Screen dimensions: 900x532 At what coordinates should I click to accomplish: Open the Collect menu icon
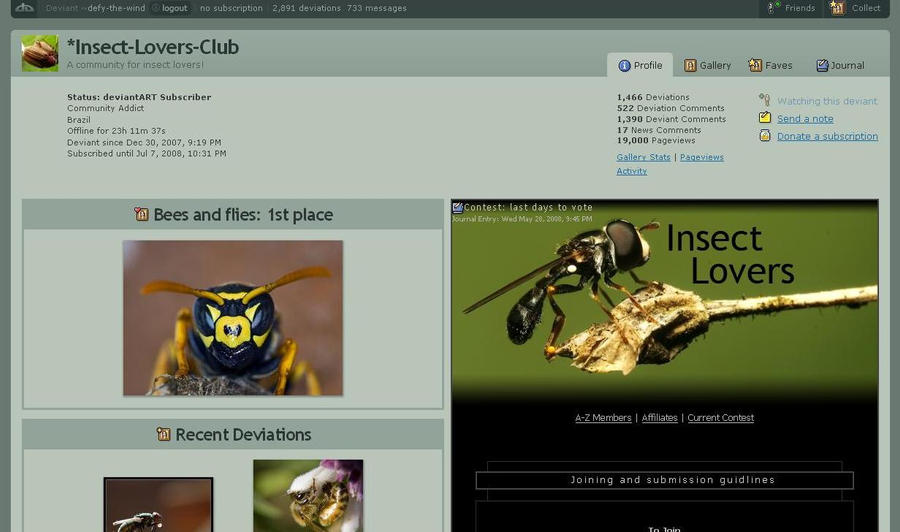click(837, 7)
